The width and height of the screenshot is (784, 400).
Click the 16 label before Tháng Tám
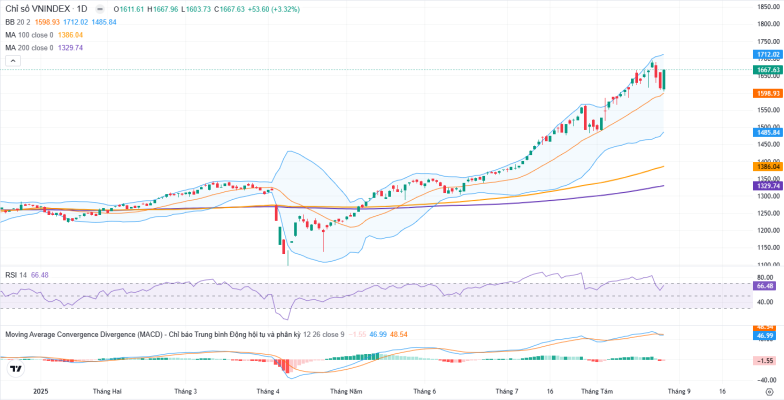click(x=550, y=391)
